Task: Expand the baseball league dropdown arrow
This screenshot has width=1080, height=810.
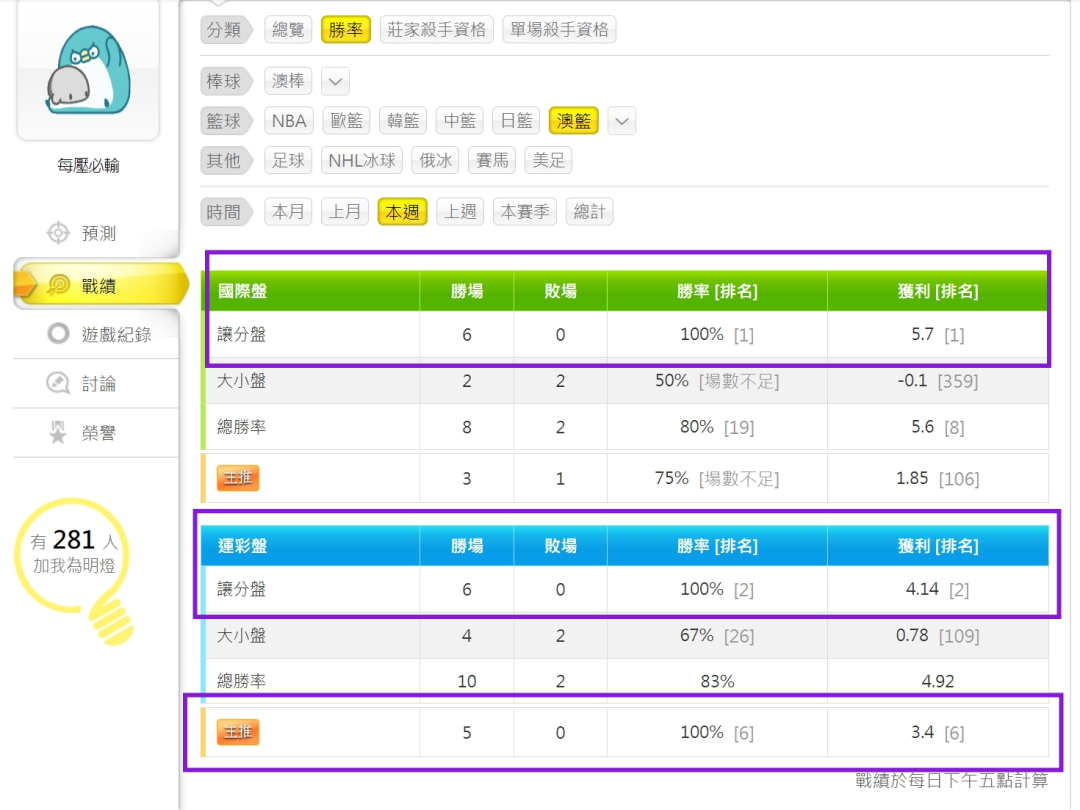Action: point(335,81)
